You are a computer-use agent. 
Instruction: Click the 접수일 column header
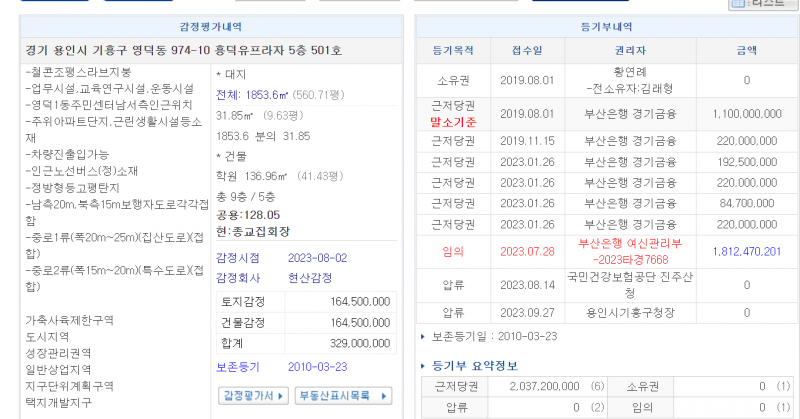527,49
